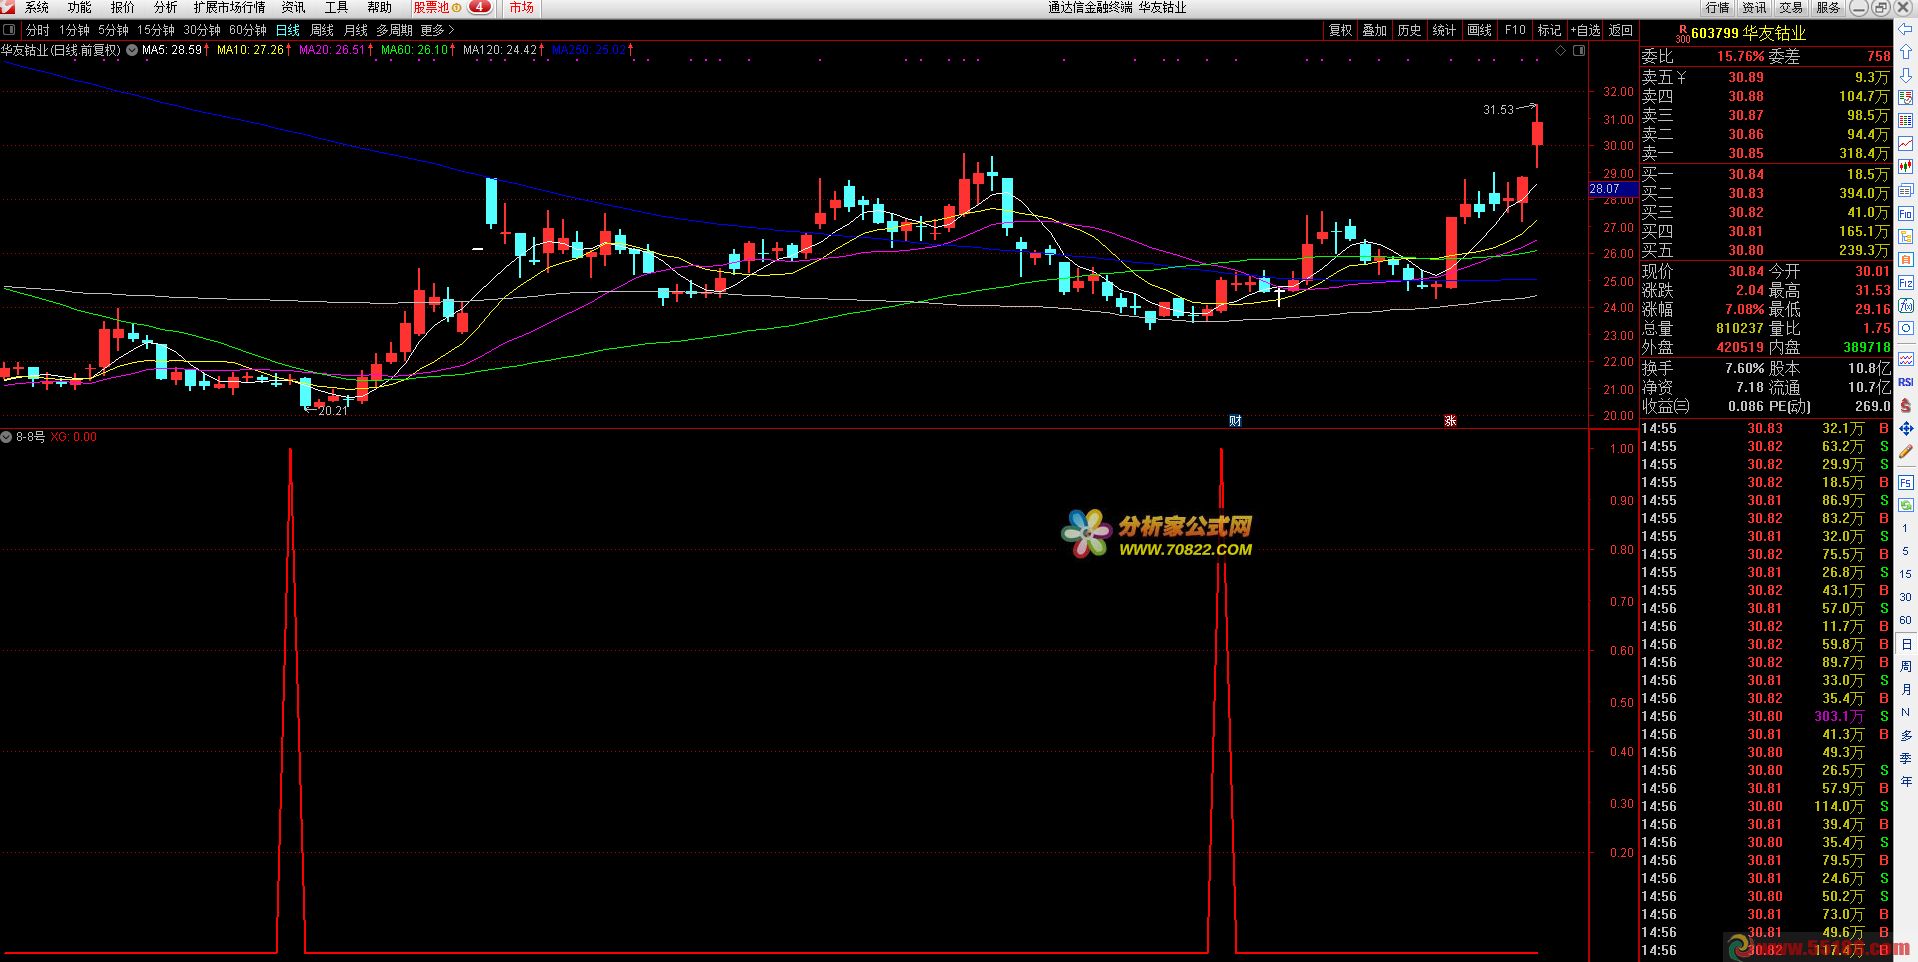1918x962 pixels.
Task: Click the +自选 add to watchlist button
Action: [x=1586, y=31]
